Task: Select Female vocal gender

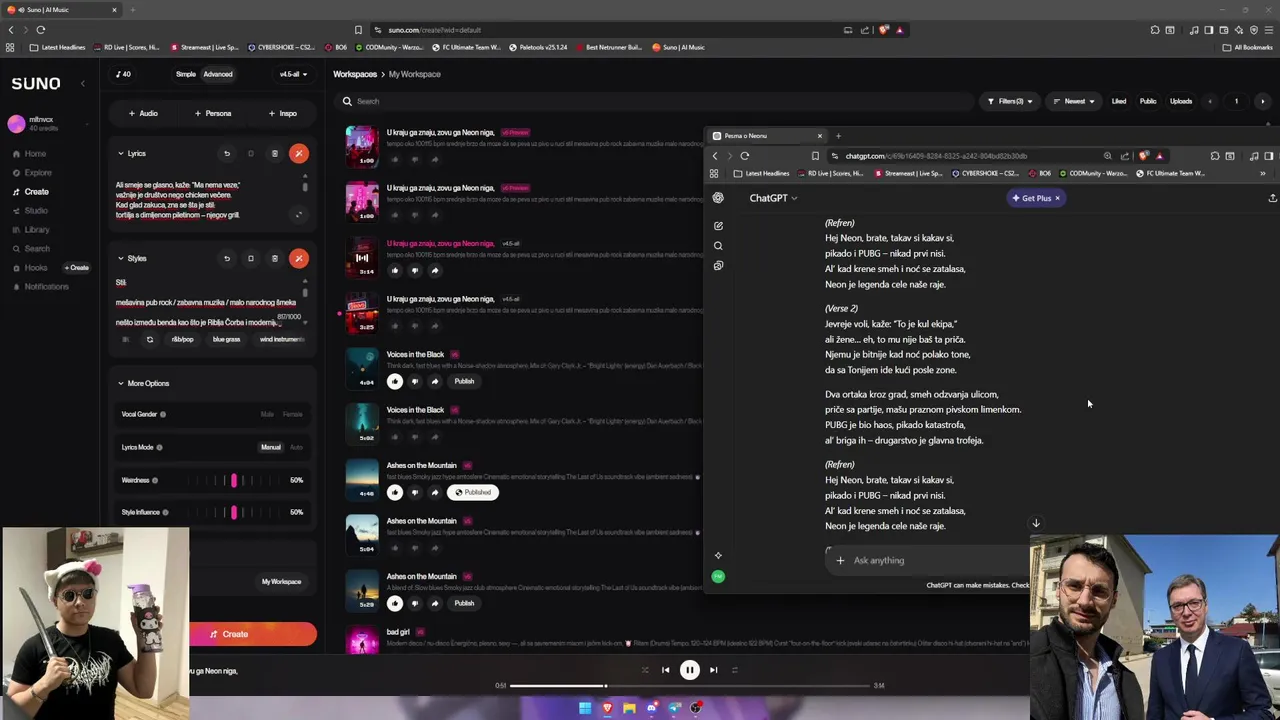Action: (x=292, y=414)
